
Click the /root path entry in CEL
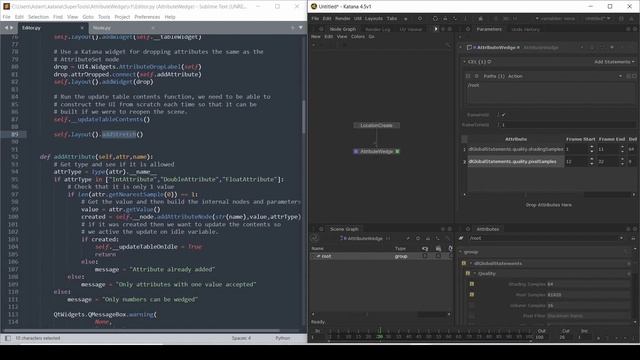point(473,85)
